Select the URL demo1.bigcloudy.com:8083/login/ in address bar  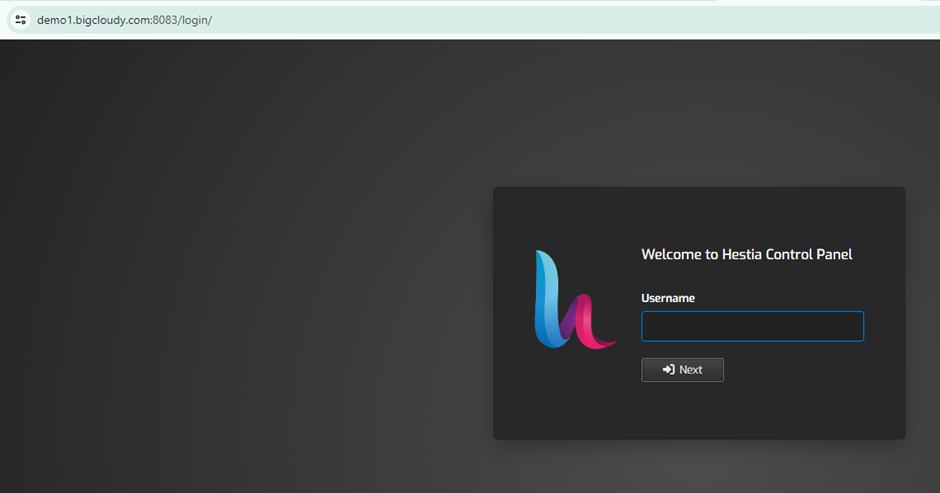pos(125,20)
